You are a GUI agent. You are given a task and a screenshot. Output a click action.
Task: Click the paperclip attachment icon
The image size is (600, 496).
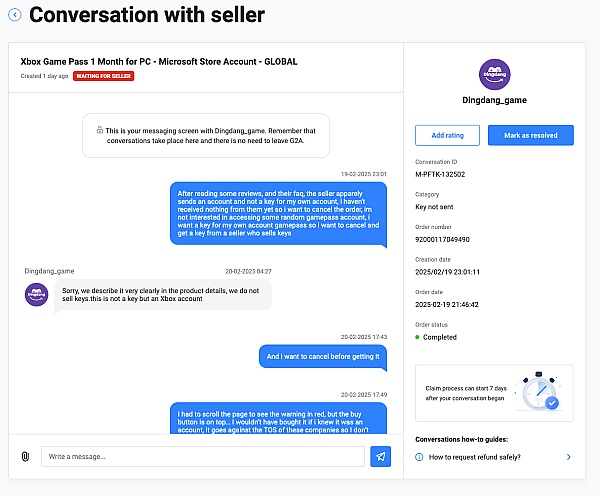coord(24,456)
